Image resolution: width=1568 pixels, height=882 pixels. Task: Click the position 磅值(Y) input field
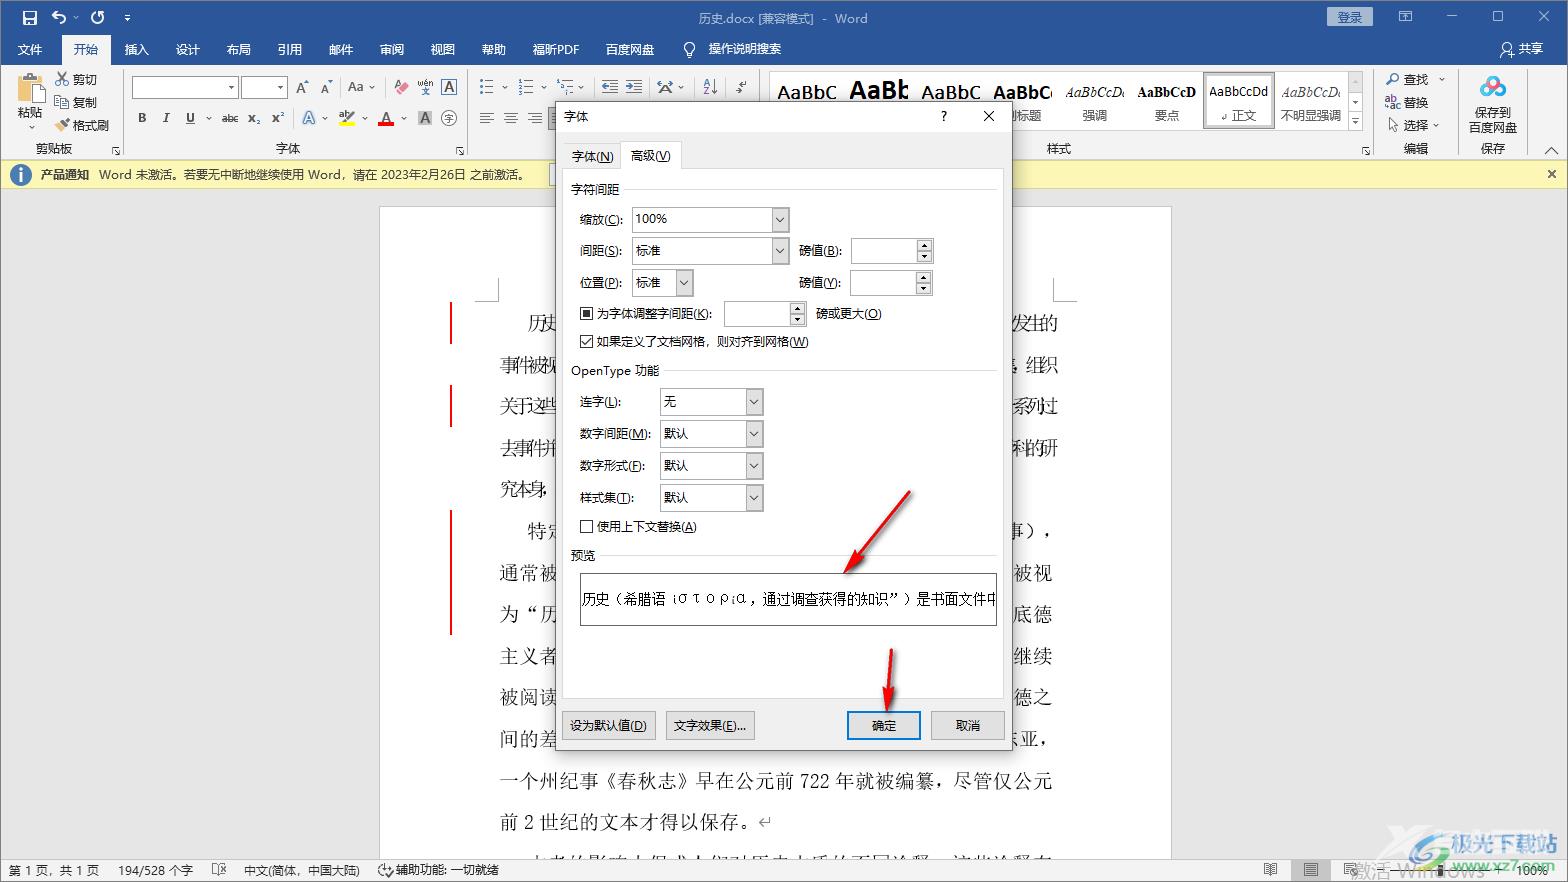884,283
